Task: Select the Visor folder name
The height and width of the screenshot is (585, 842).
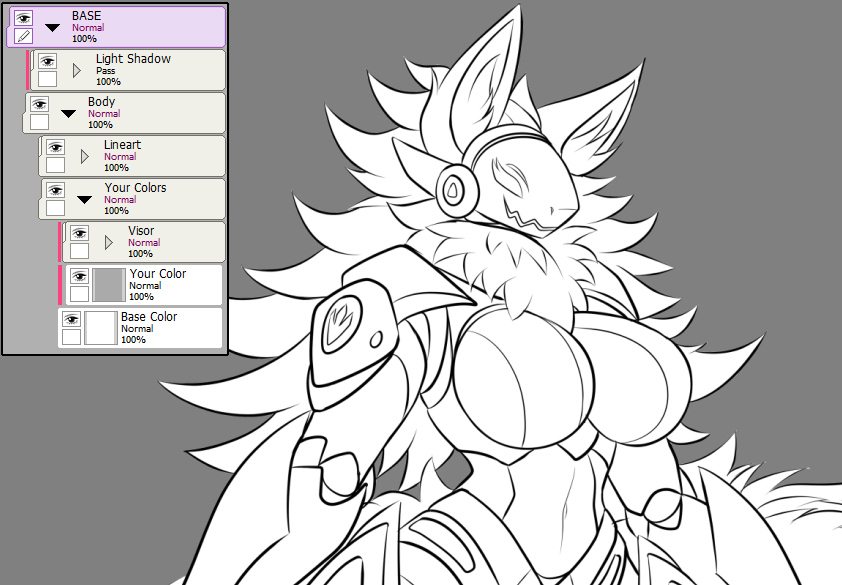Action: tap(141, 230)
